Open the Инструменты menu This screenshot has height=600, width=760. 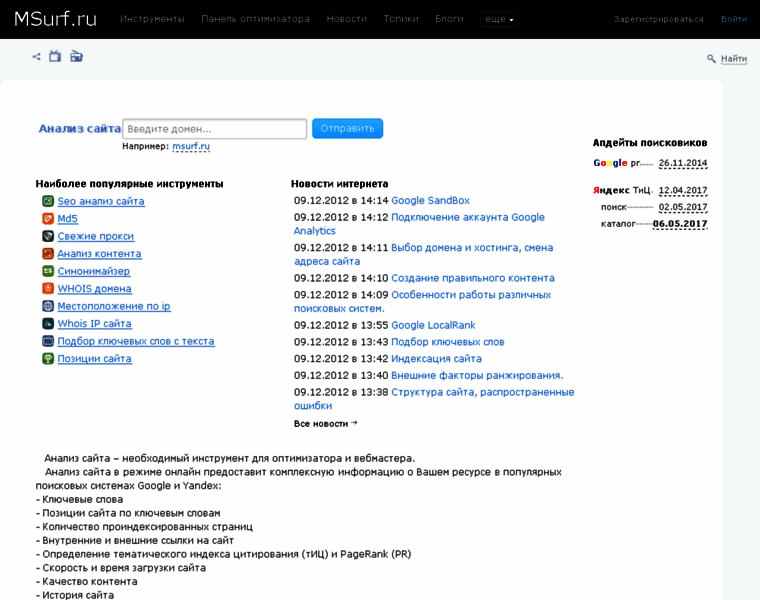click(x=152, y=19)
